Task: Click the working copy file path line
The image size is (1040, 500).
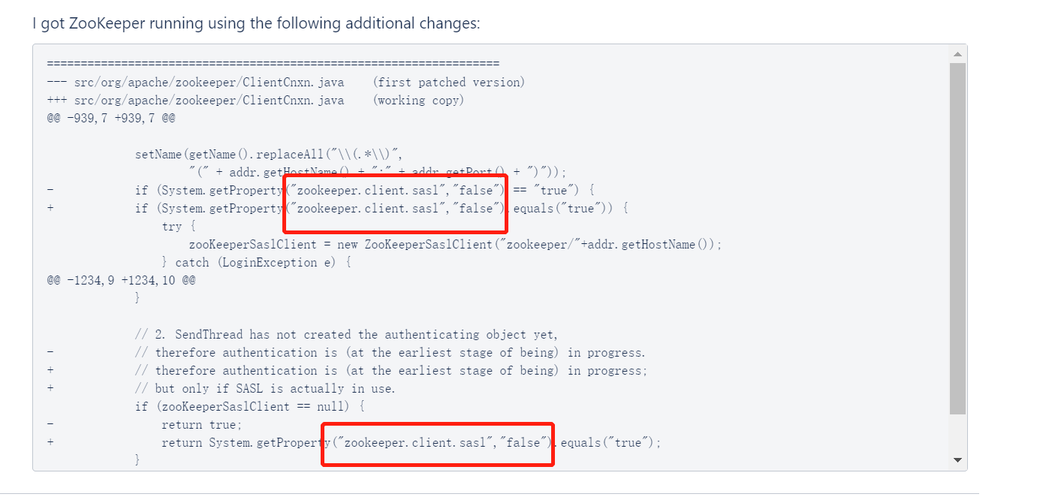Action: [x=256, y=101]
